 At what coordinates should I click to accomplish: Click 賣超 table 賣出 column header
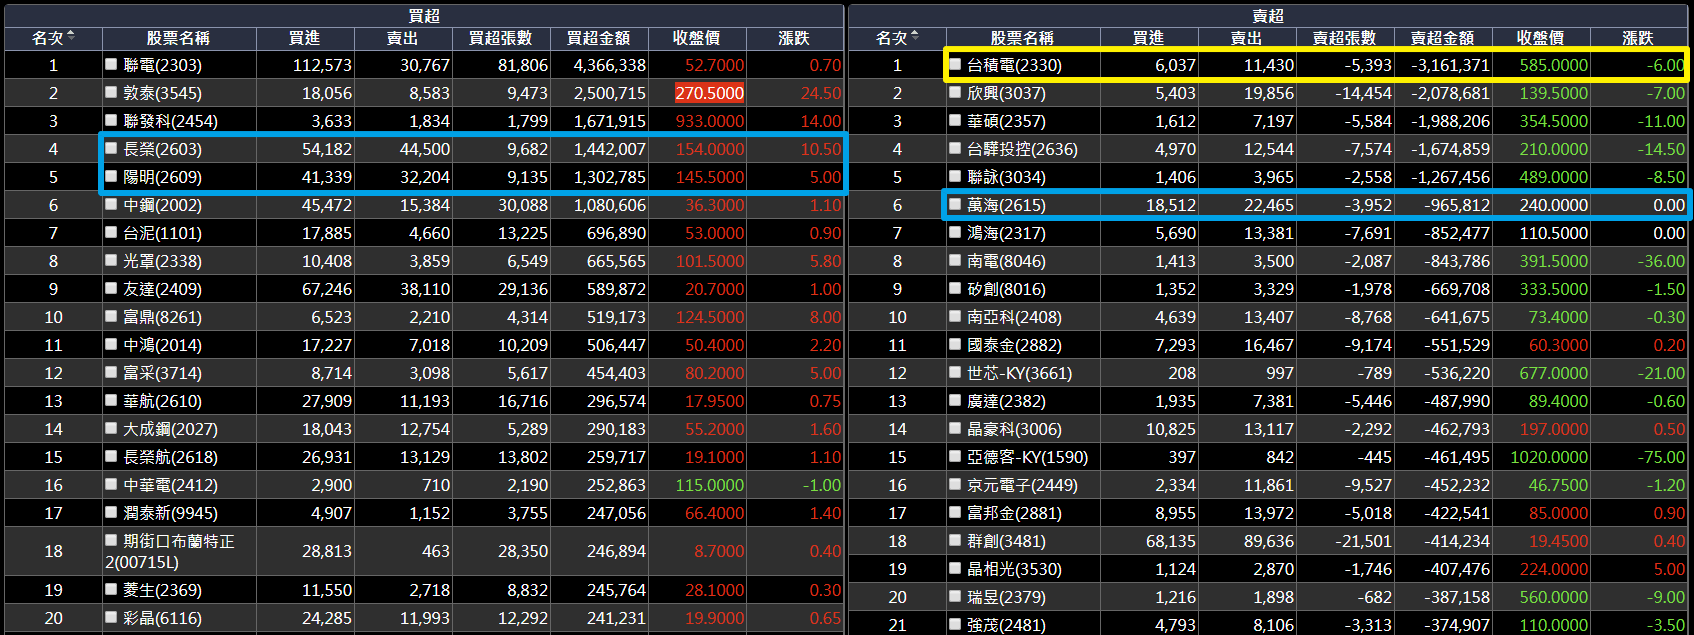pos(1246,37)
